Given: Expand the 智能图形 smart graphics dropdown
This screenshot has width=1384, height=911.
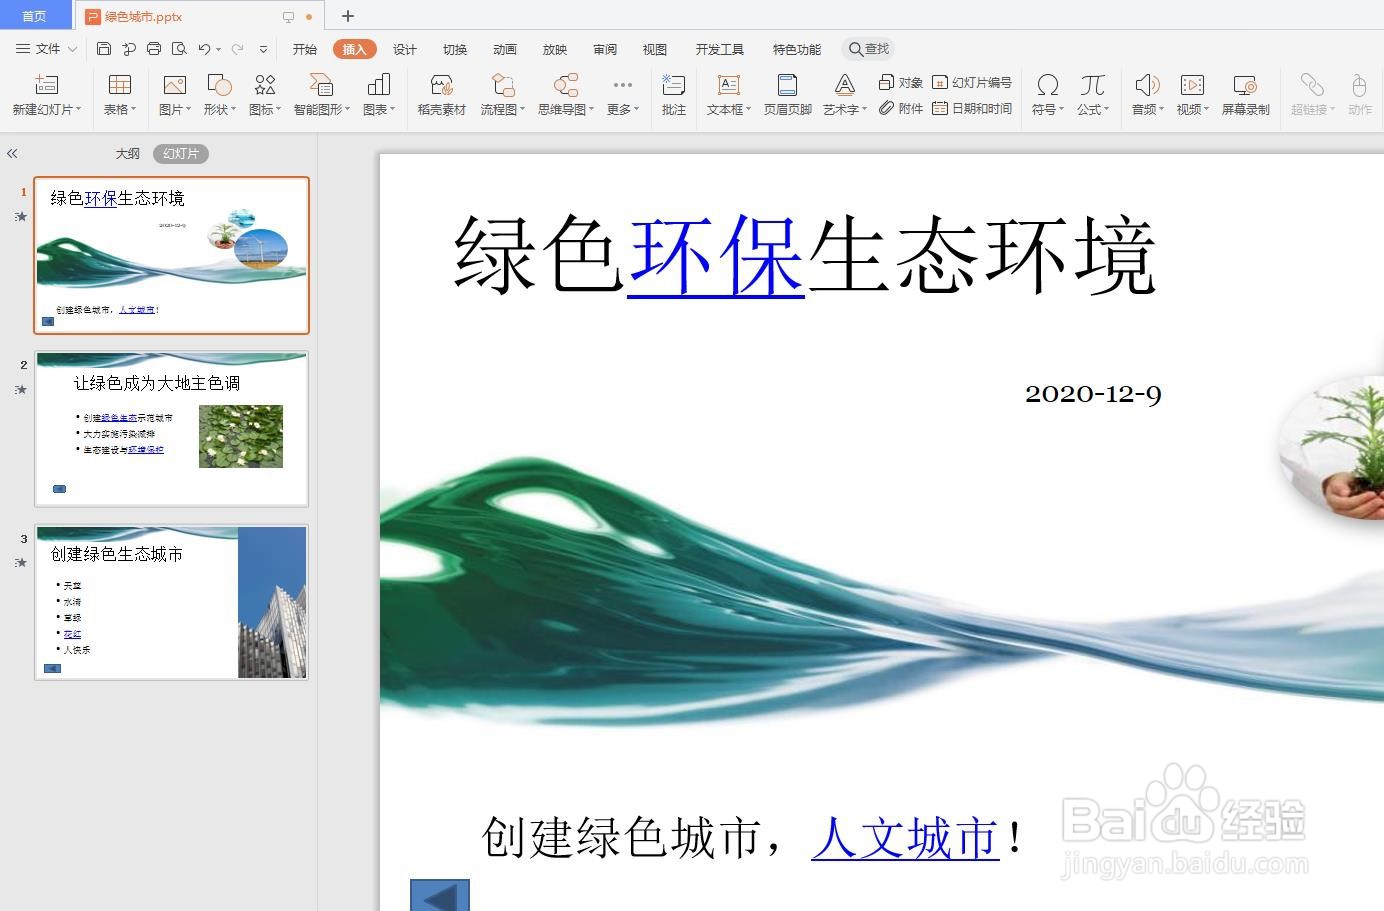Looking at the screenshot, I should click(x=347, y=110).
